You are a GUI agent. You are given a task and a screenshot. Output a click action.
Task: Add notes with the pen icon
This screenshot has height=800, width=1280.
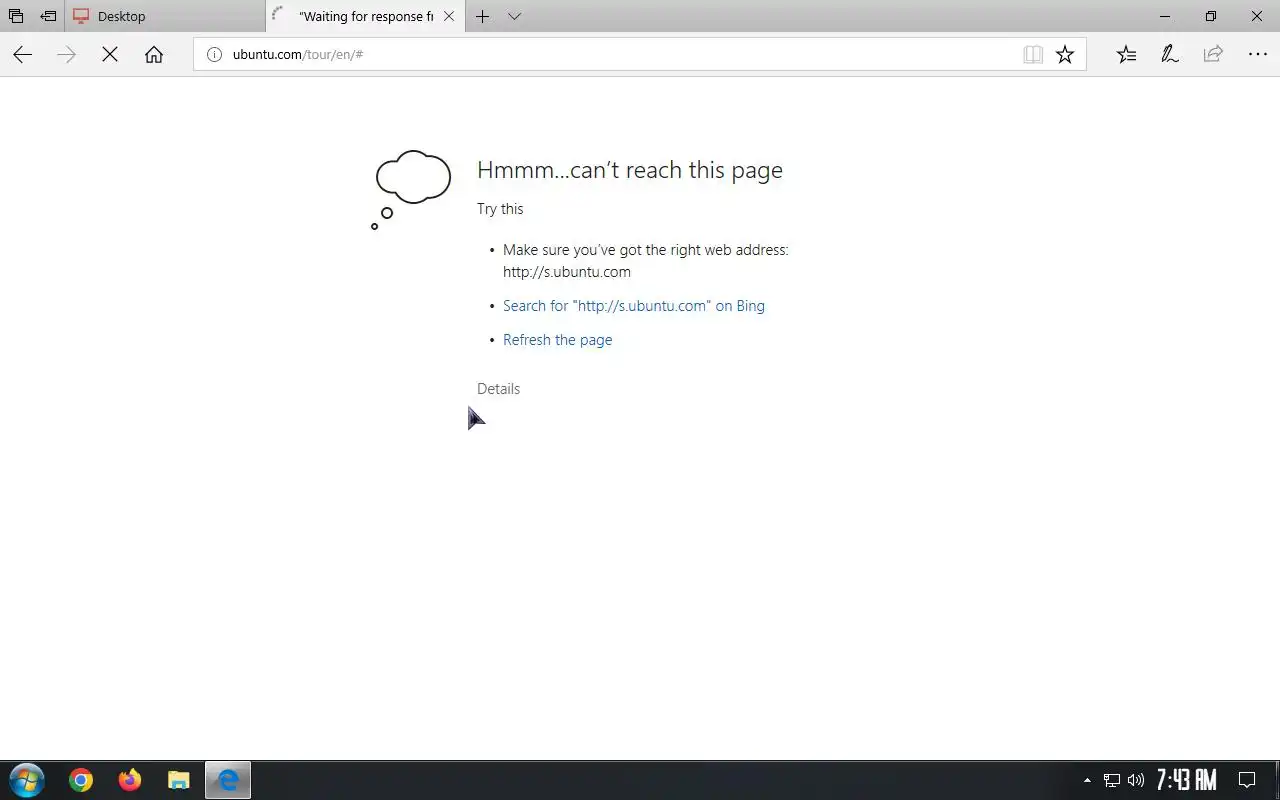(x=1170, y=55)
